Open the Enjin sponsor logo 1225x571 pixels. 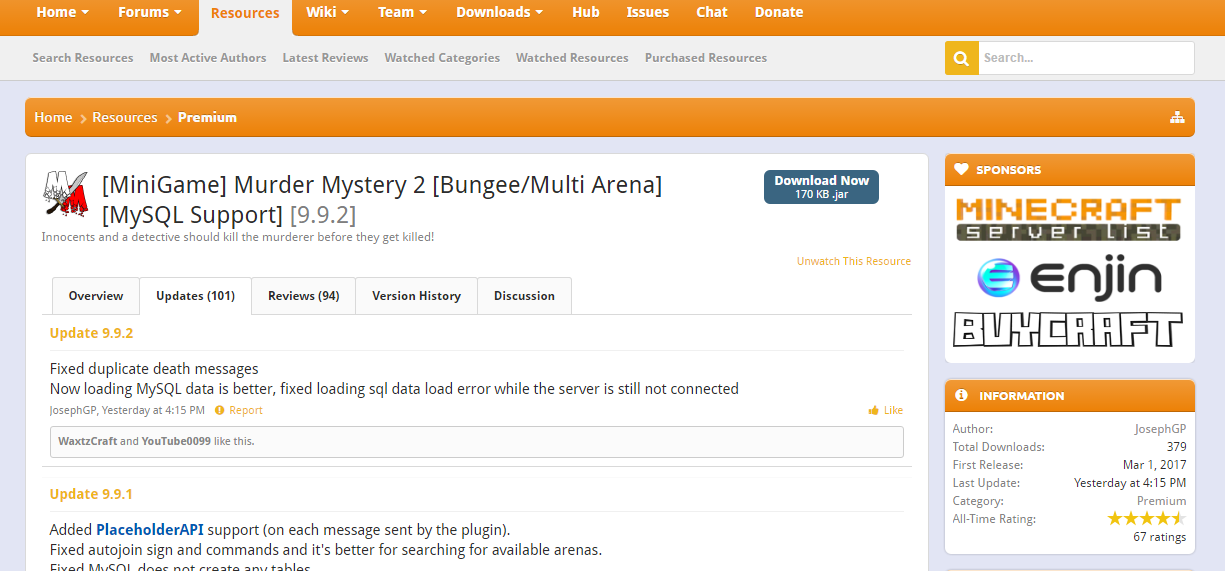coord(1068,276)
